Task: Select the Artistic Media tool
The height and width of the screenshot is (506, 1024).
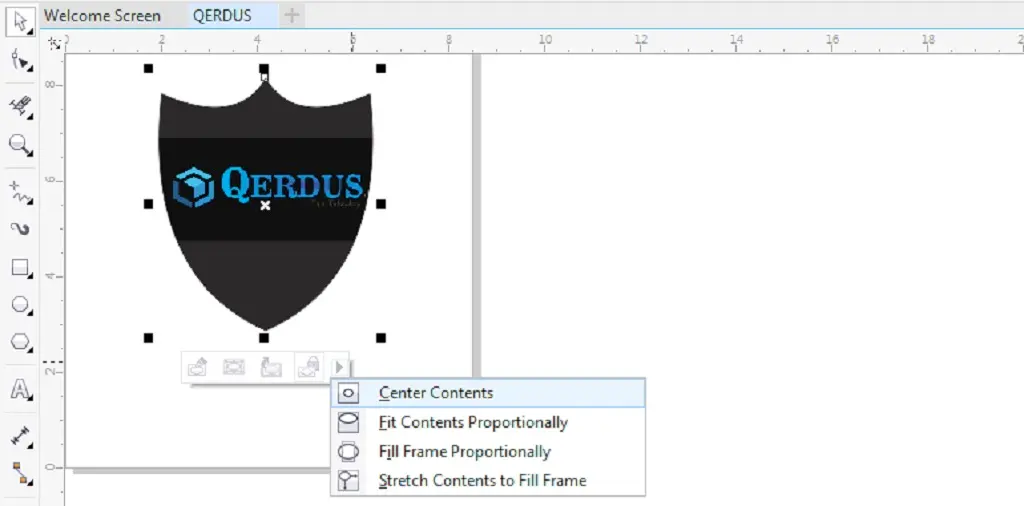Action: point(21,229)
